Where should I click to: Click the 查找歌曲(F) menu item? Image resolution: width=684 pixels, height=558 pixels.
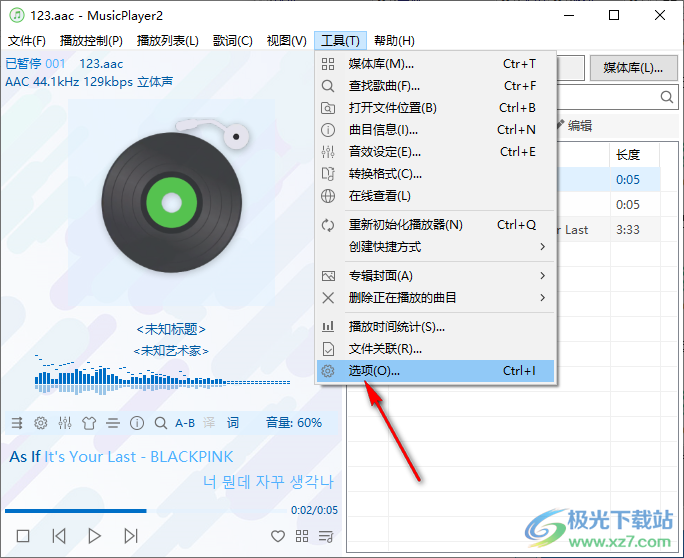[x=435, y=86]
